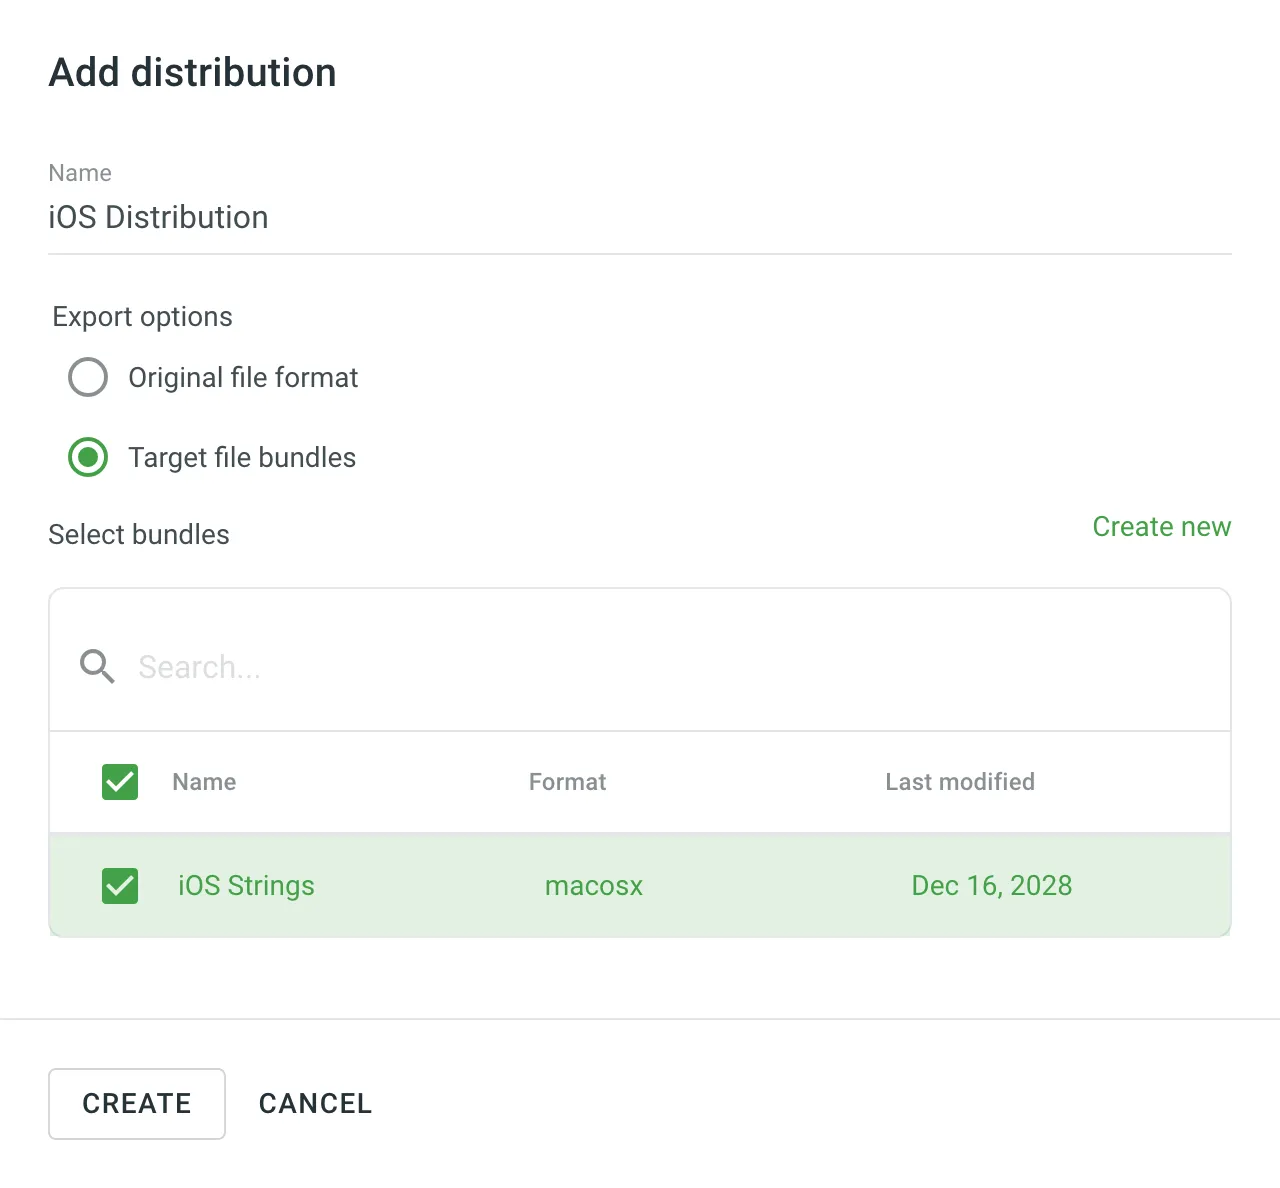The width and height of the screenshot is (1280, 1188).
Task: Click CANCEL to dismiss the dialog
Action: click(315, 1103)
